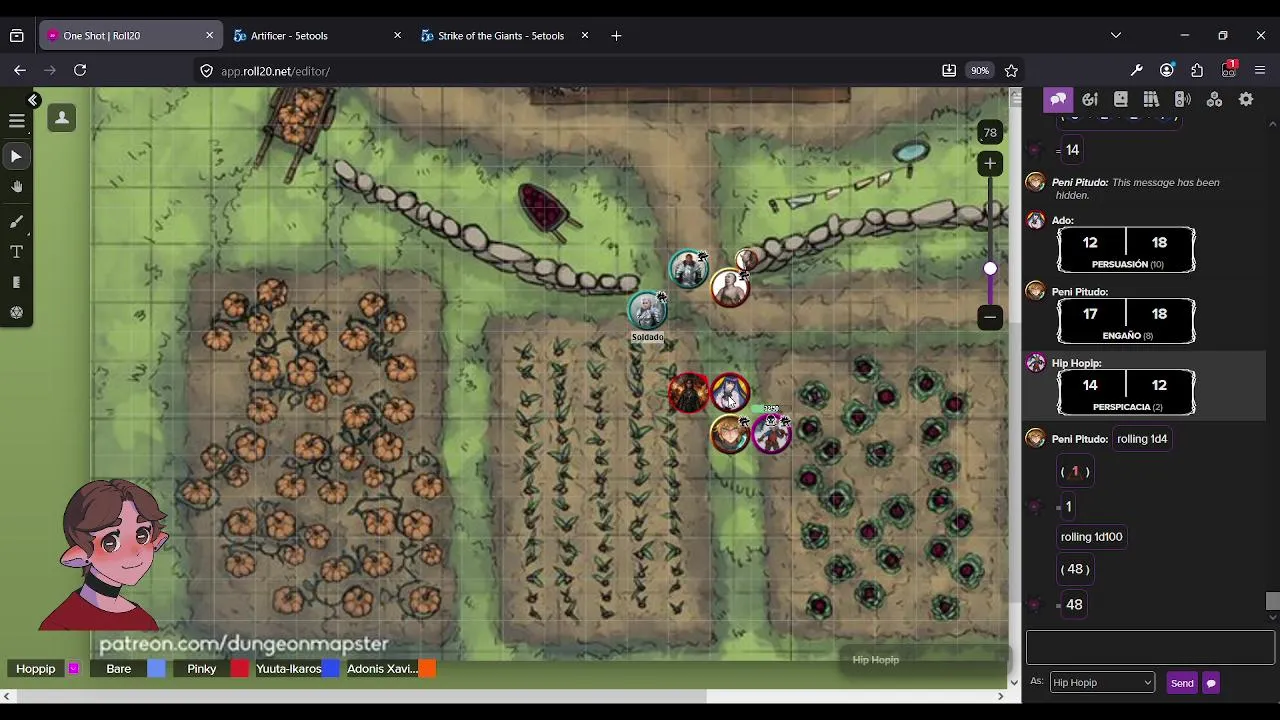Switch to Artificer - 5etools tab
The width and height of the screenshot is (1280, 720).
click(318, 36)
